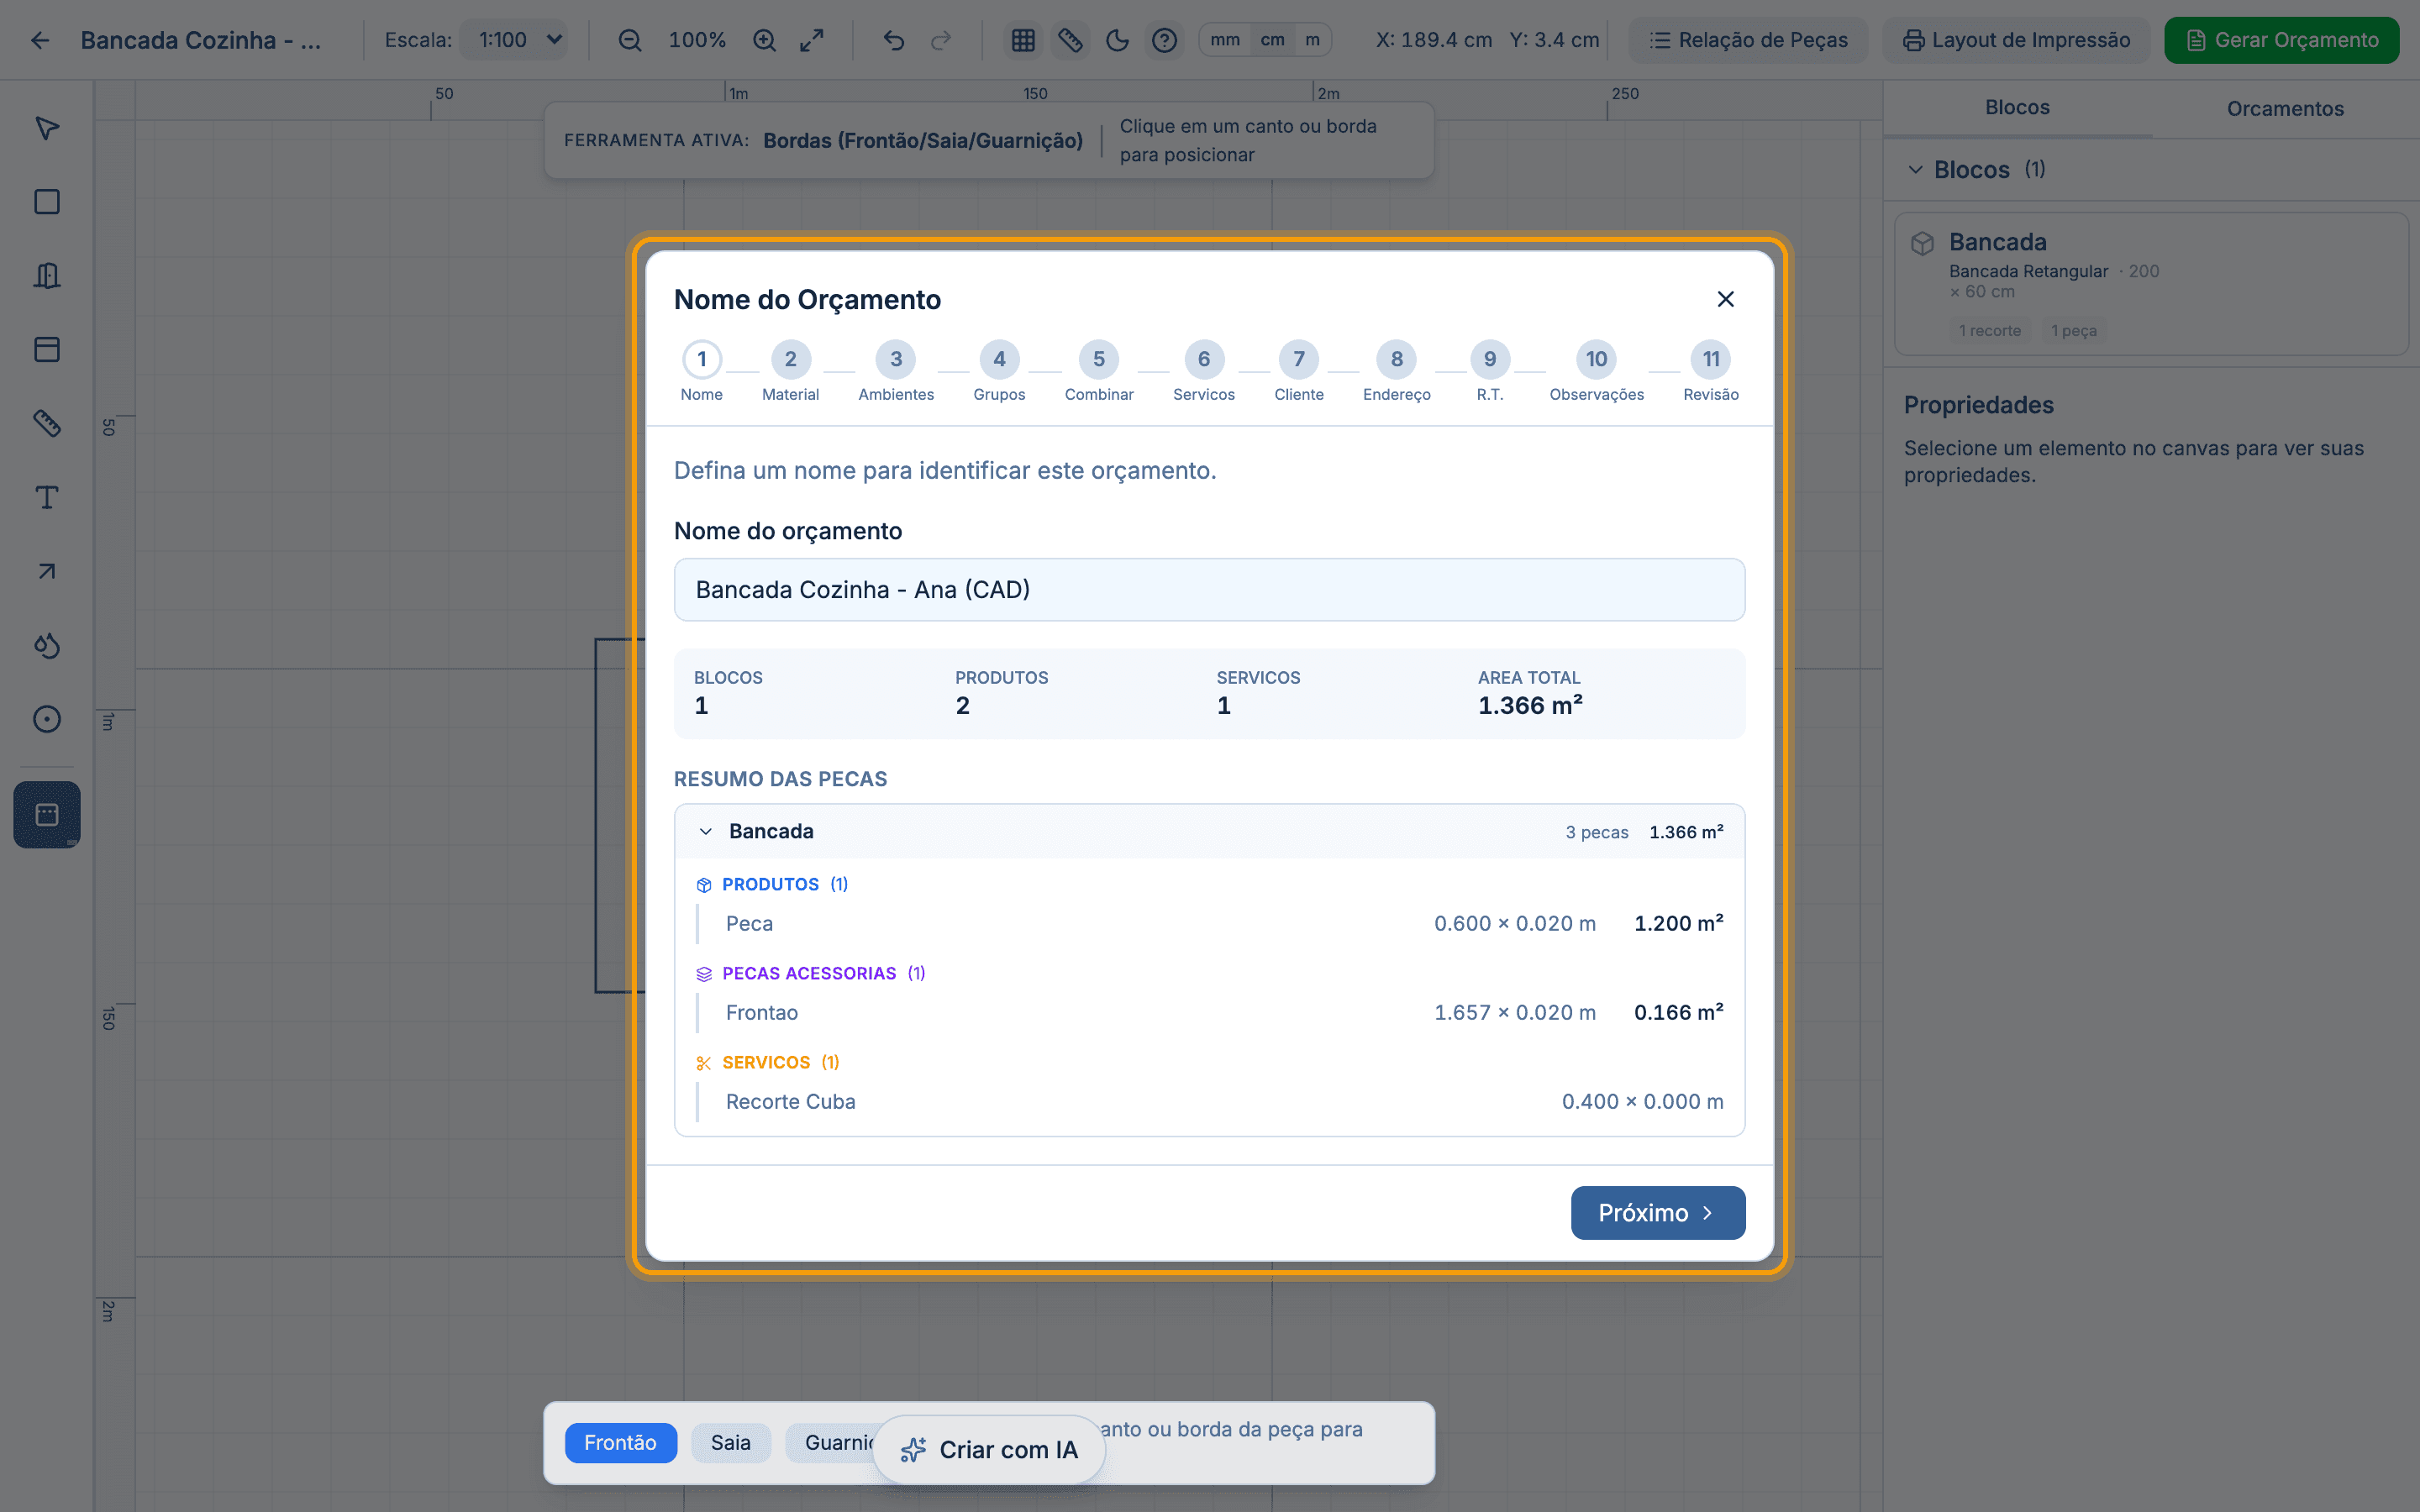Select the Bancada block card
The image size is (2420, 1512).
(x=2151, y=284)
